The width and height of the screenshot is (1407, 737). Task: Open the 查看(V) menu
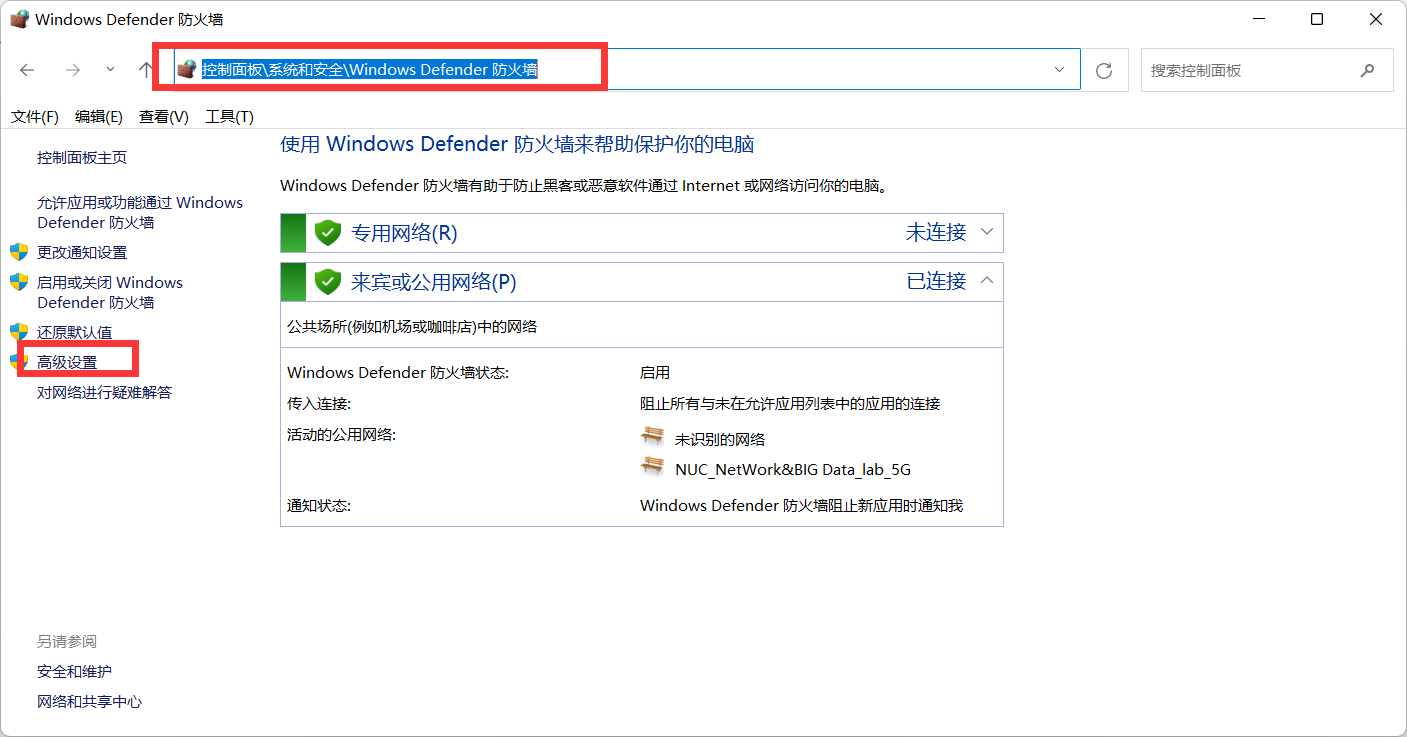[x=164, y=117]
